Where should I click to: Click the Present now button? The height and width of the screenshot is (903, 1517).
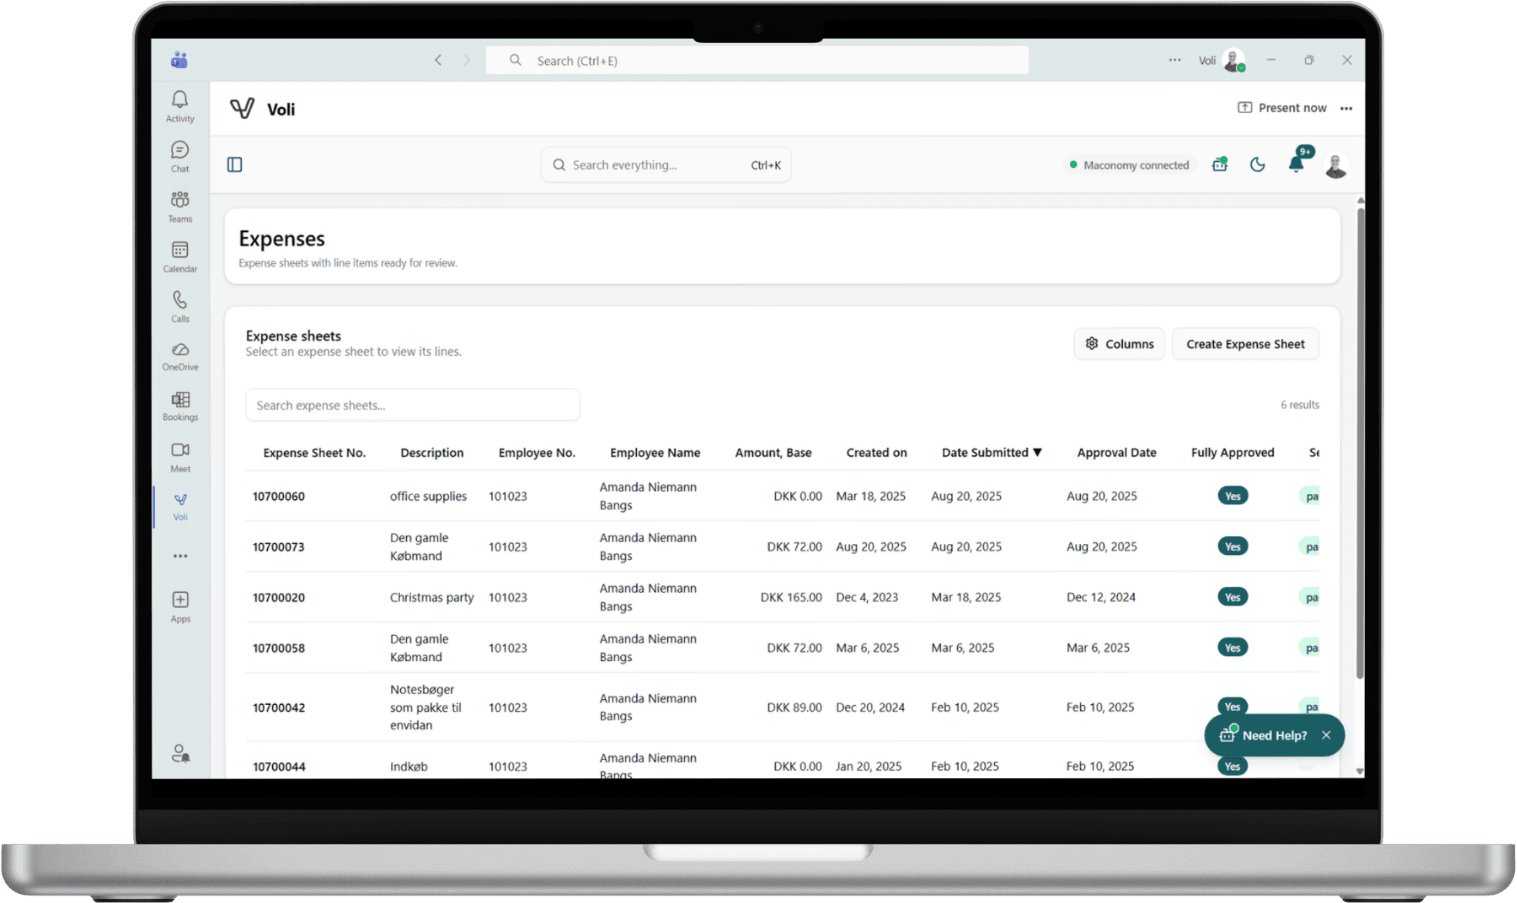(1283, 107)
